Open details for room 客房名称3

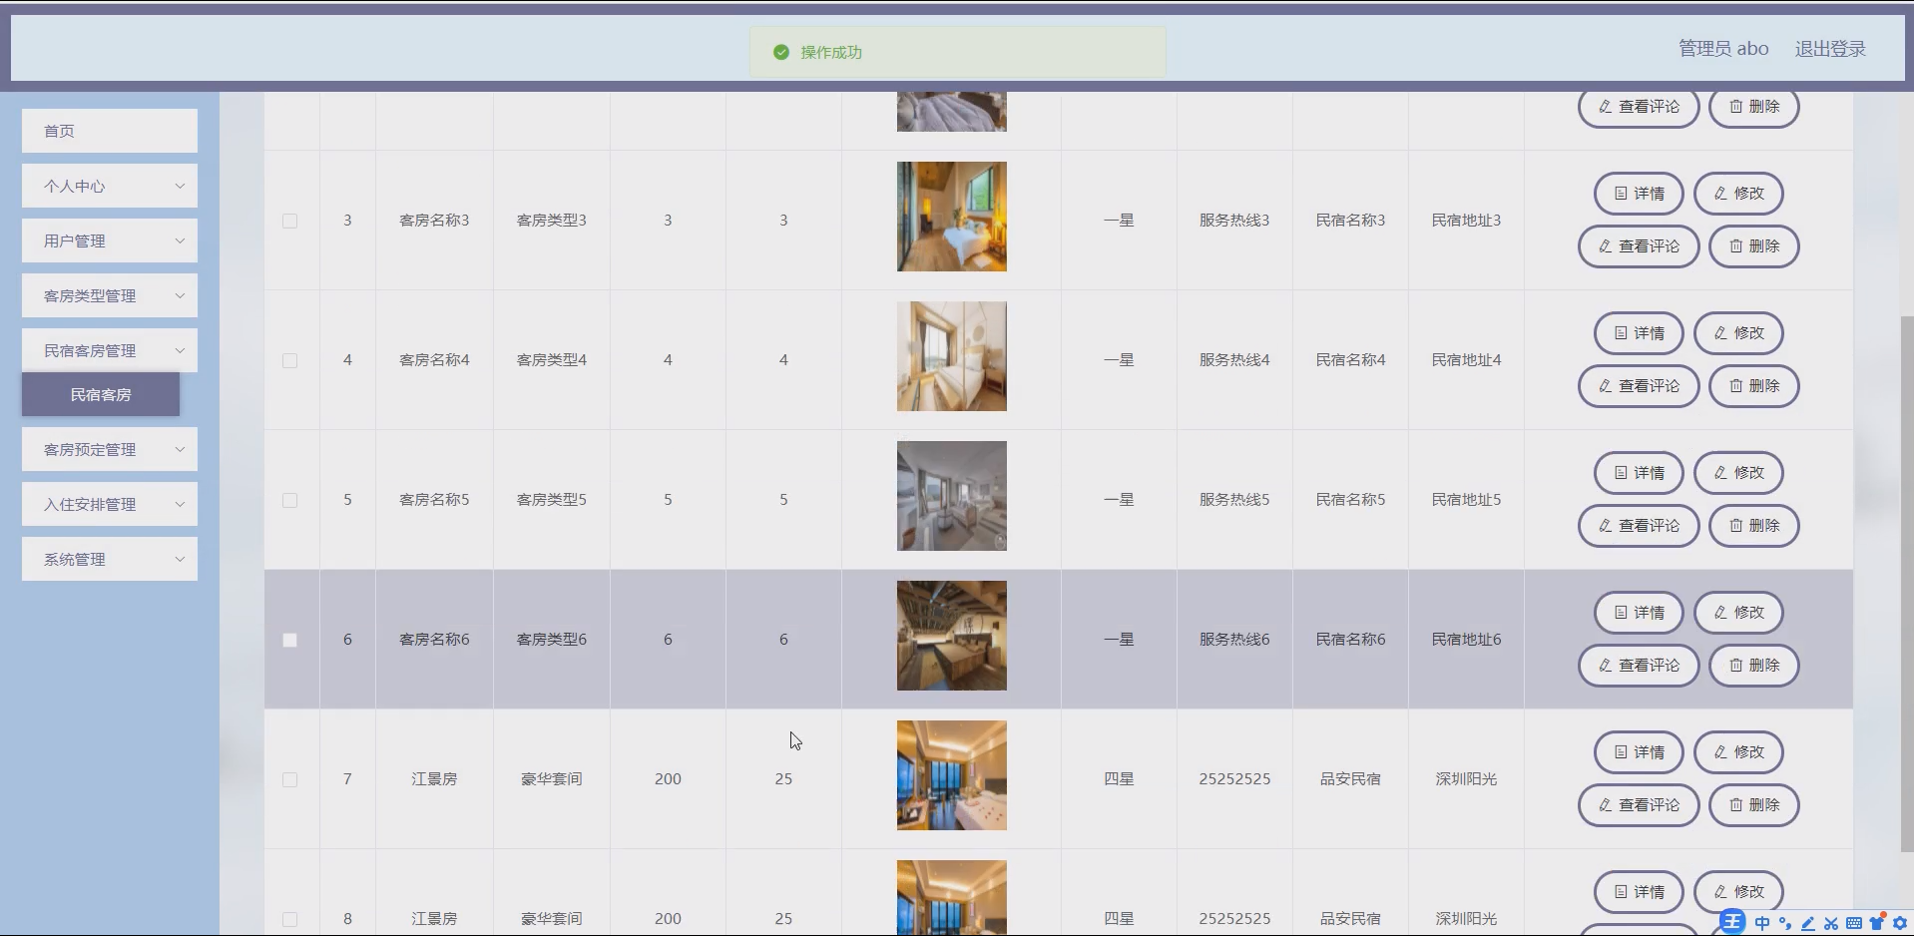(1638, 193)
